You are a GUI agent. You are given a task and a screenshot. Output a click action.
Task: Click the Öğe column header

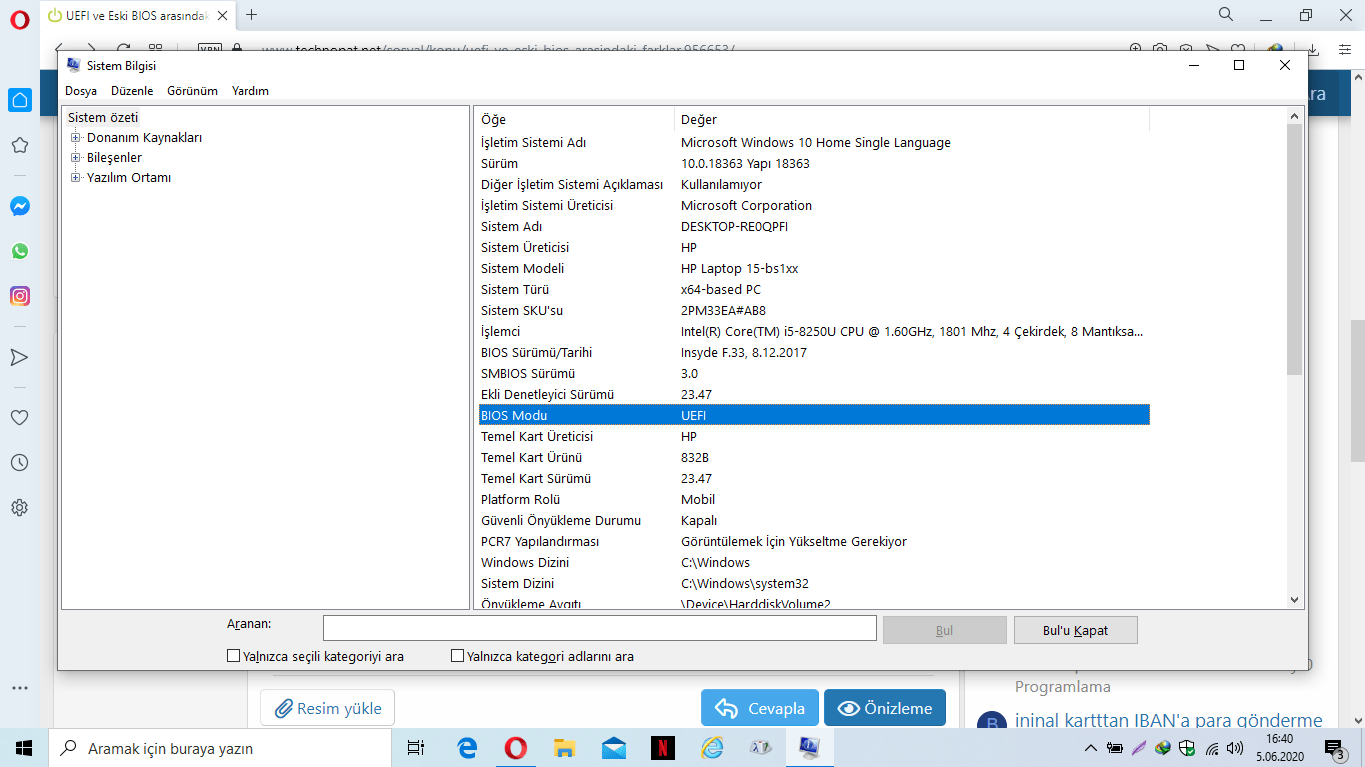click(575, 119)
